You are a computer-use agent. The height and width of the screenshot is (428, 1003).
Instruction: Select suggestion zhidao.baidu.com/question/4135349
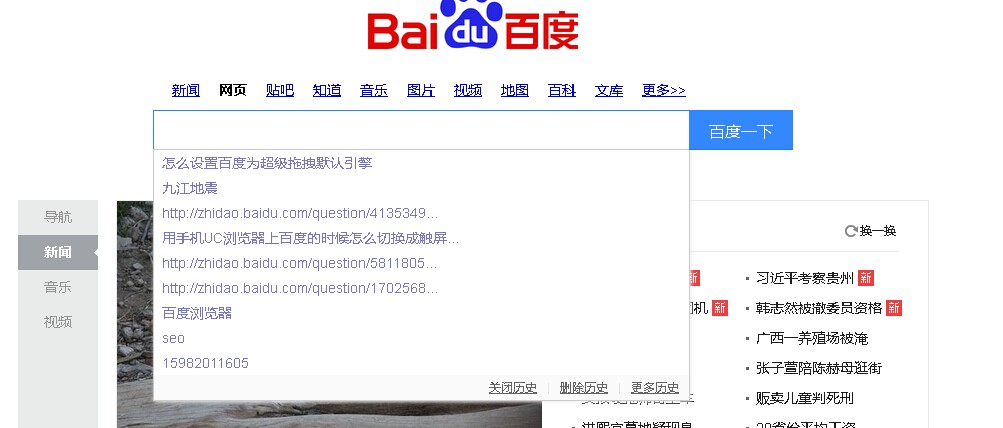(x=421, y=213)
